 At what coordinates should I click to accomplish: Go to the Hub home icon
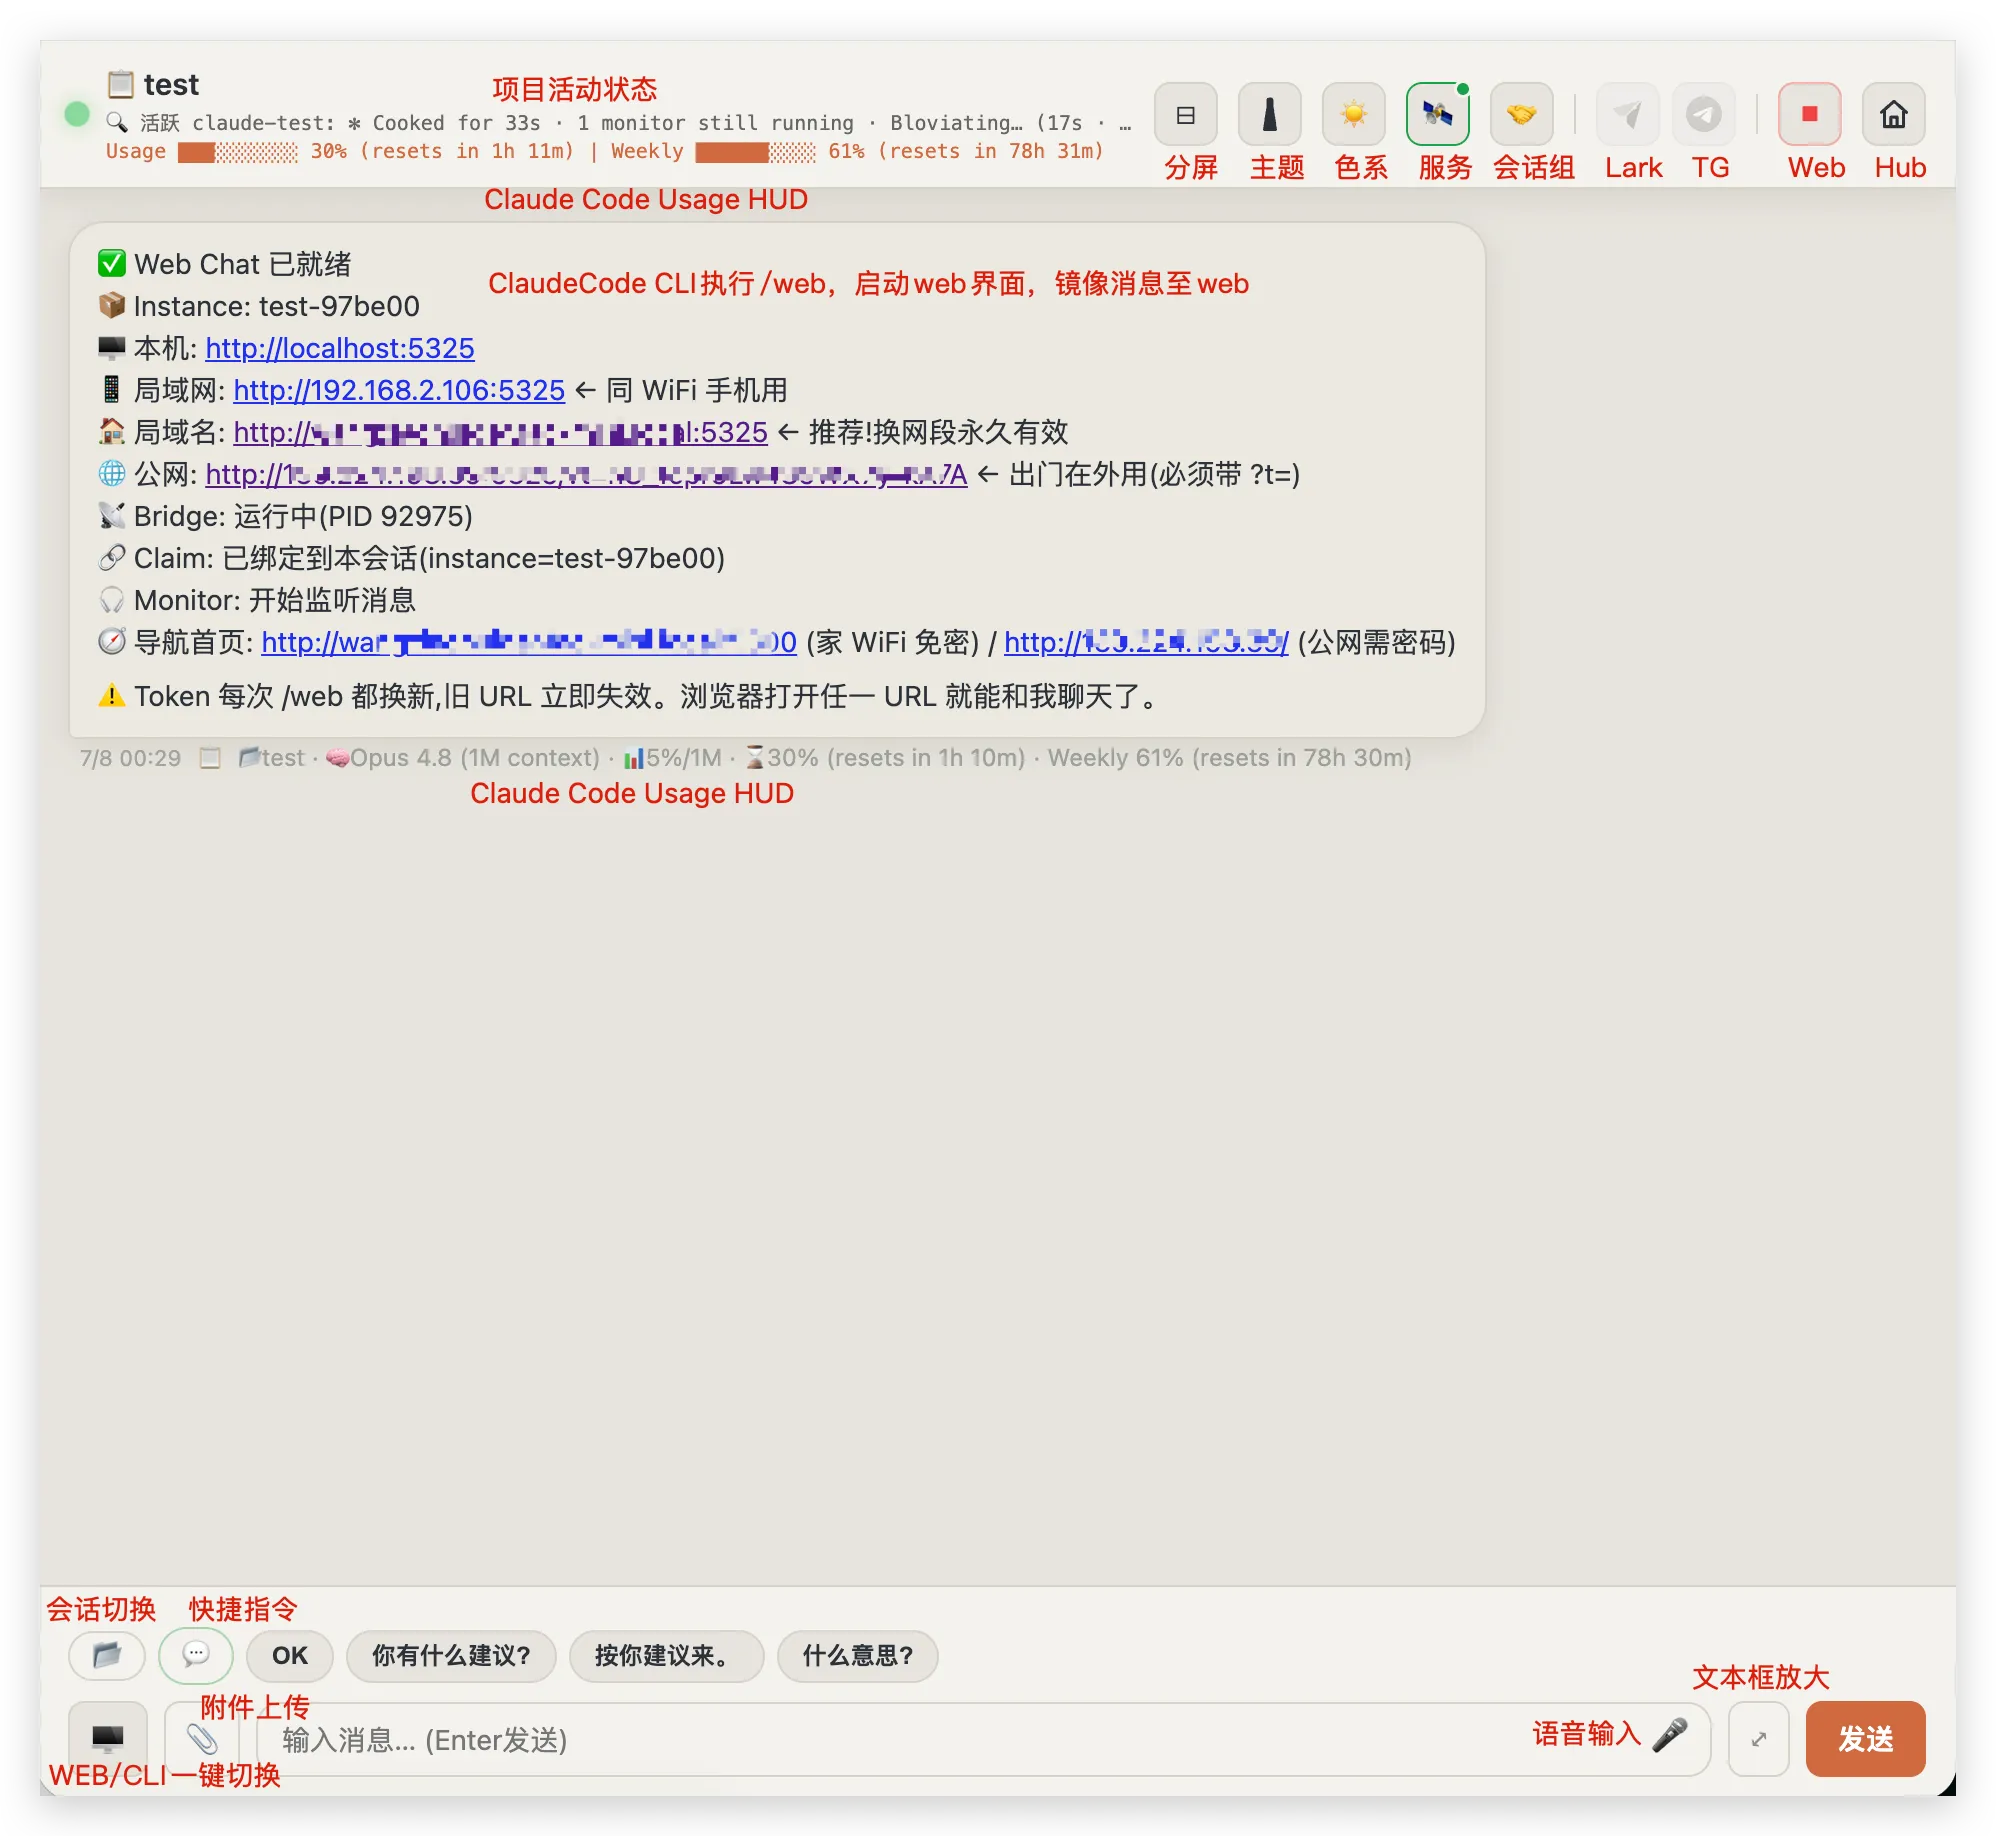[1893, 115]
